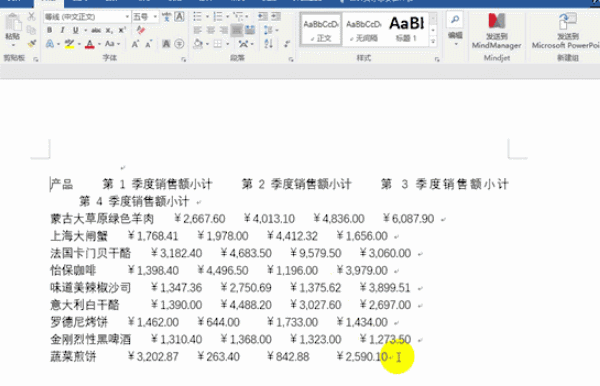600x386 pixels.
Task: Open Font dialog launcher
Action: [x=183, y=59]
